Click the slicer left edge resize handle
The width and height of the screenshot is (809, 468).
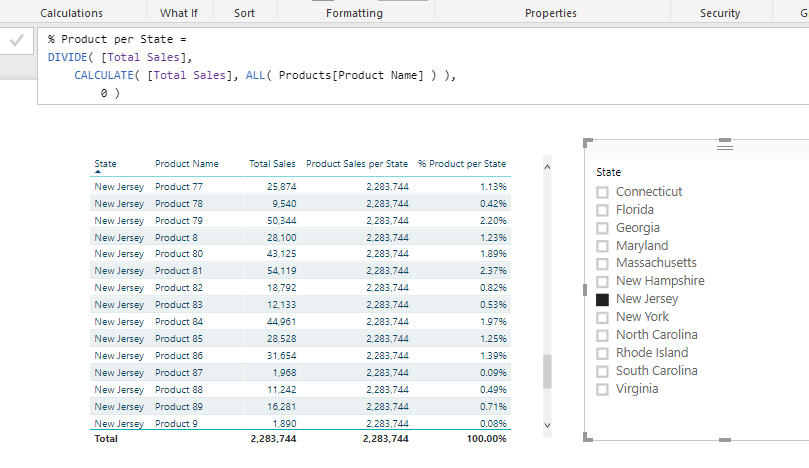coord(585,290)
